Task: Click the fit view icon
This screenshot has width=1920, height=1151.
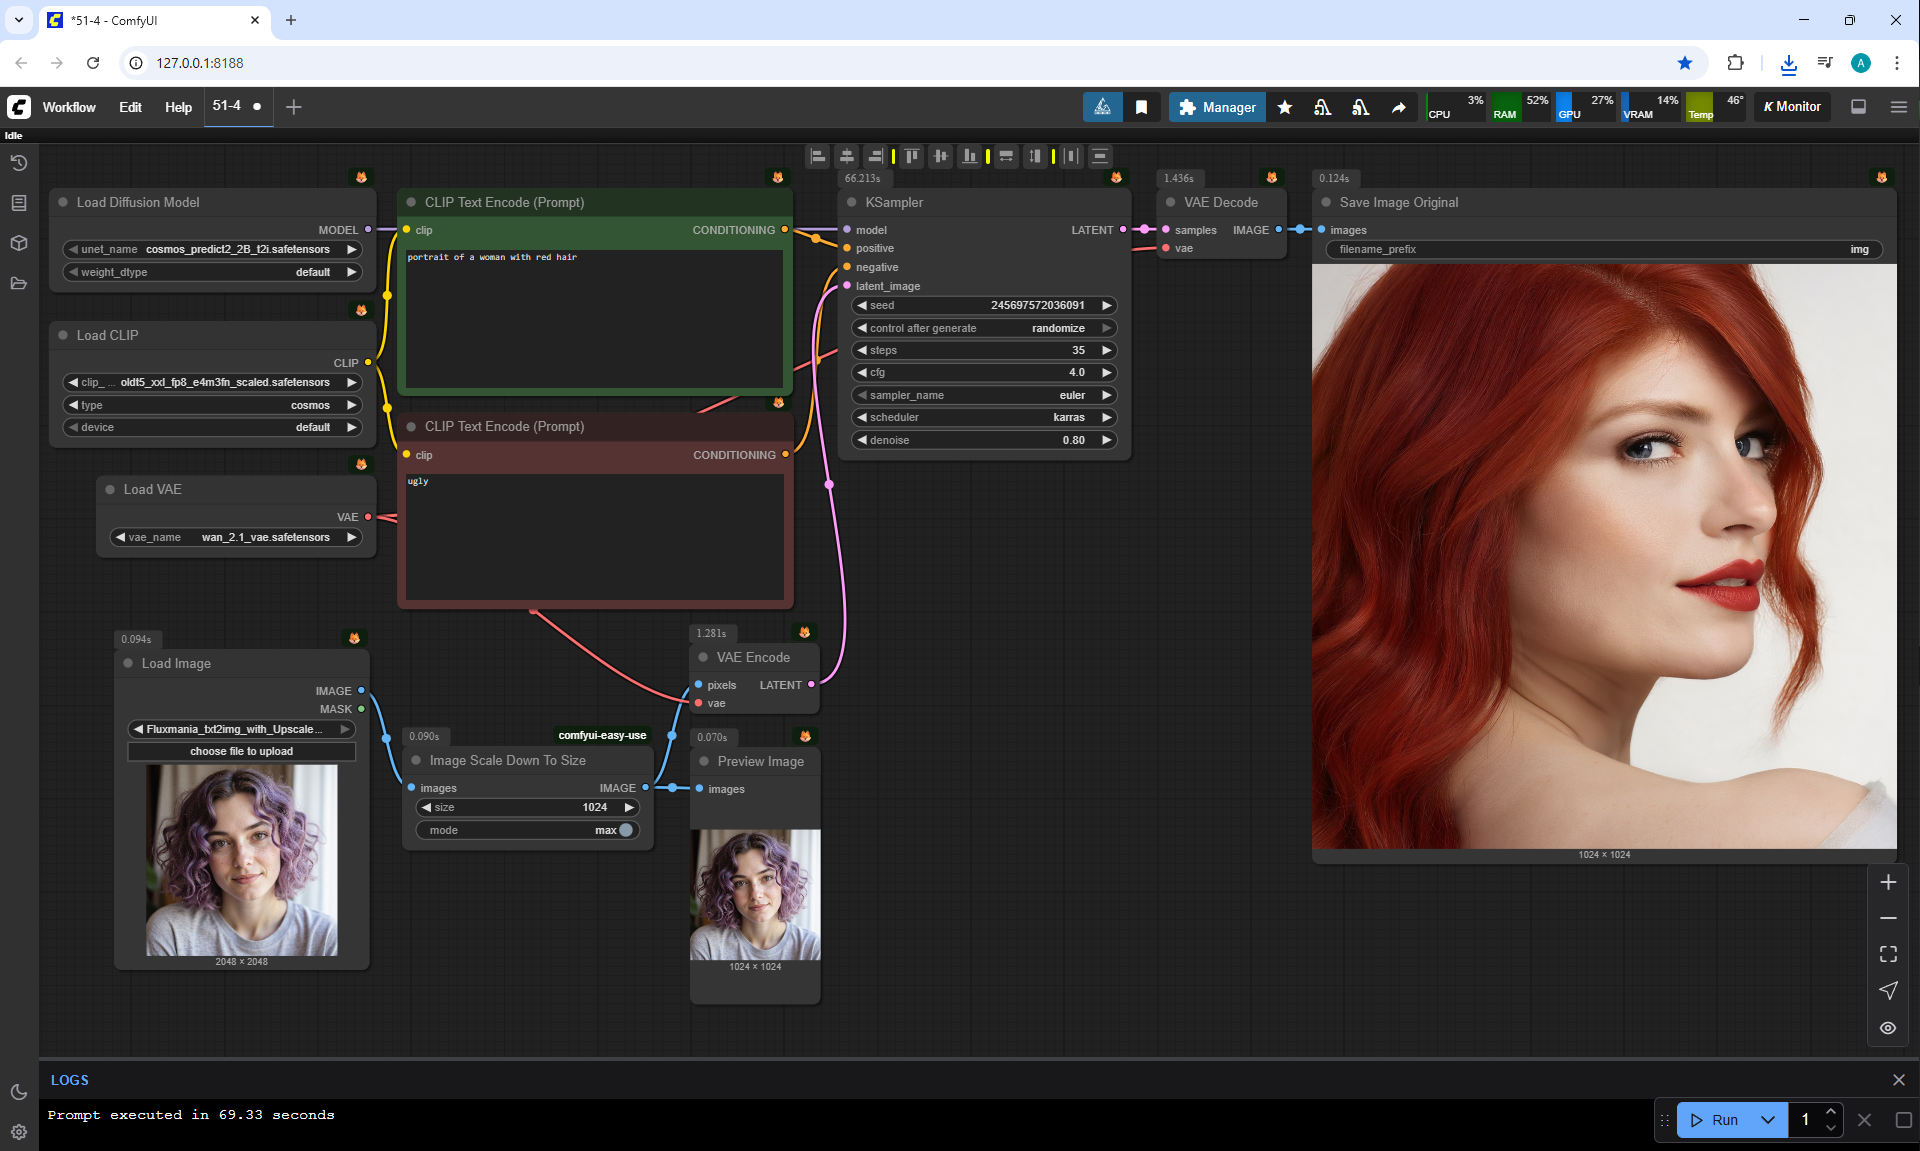Action: (1888, 954)
